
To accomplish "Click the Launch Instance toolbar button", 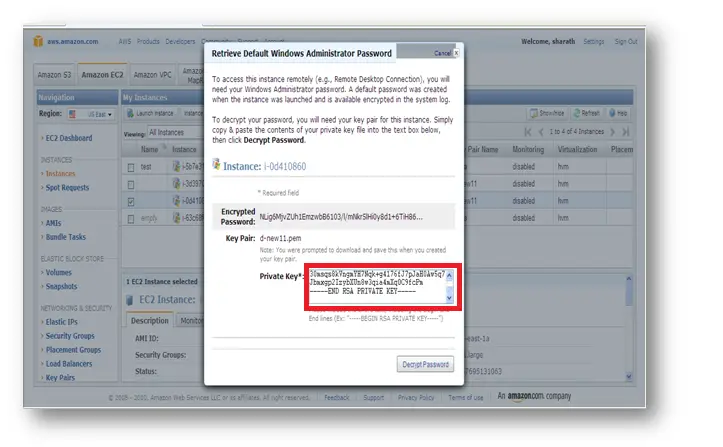I will (150, 113).
